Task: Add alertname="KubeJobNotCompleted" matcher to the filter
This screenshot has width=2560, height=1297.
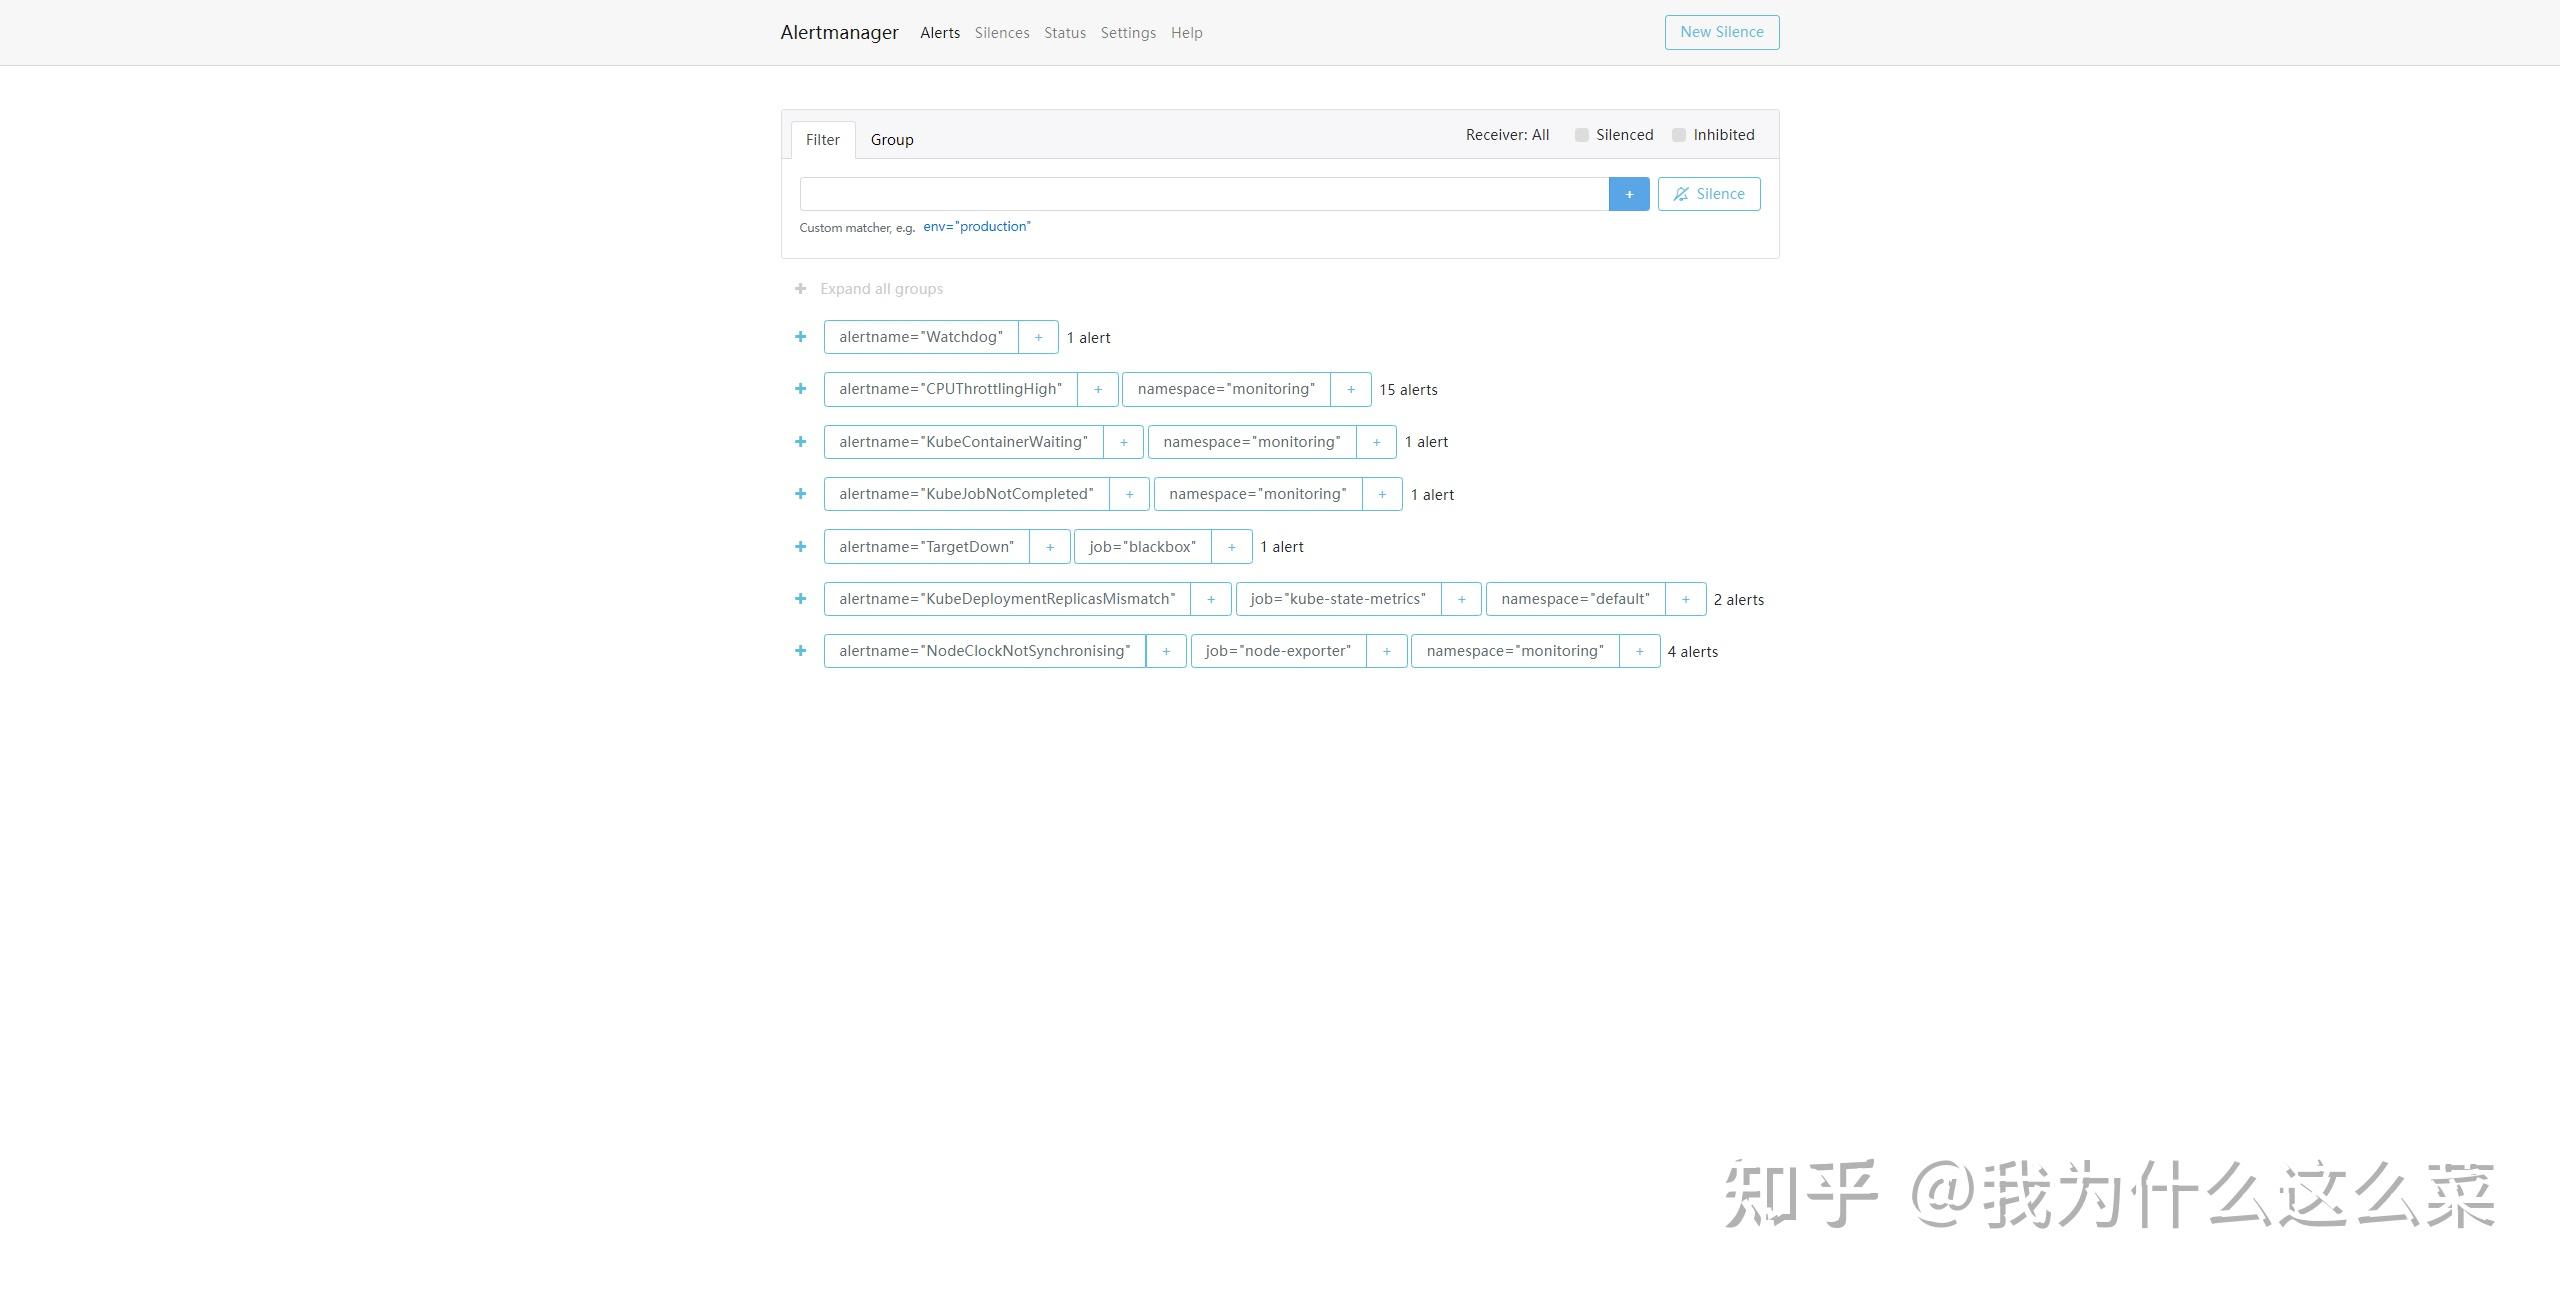Action: (1129, 493)
